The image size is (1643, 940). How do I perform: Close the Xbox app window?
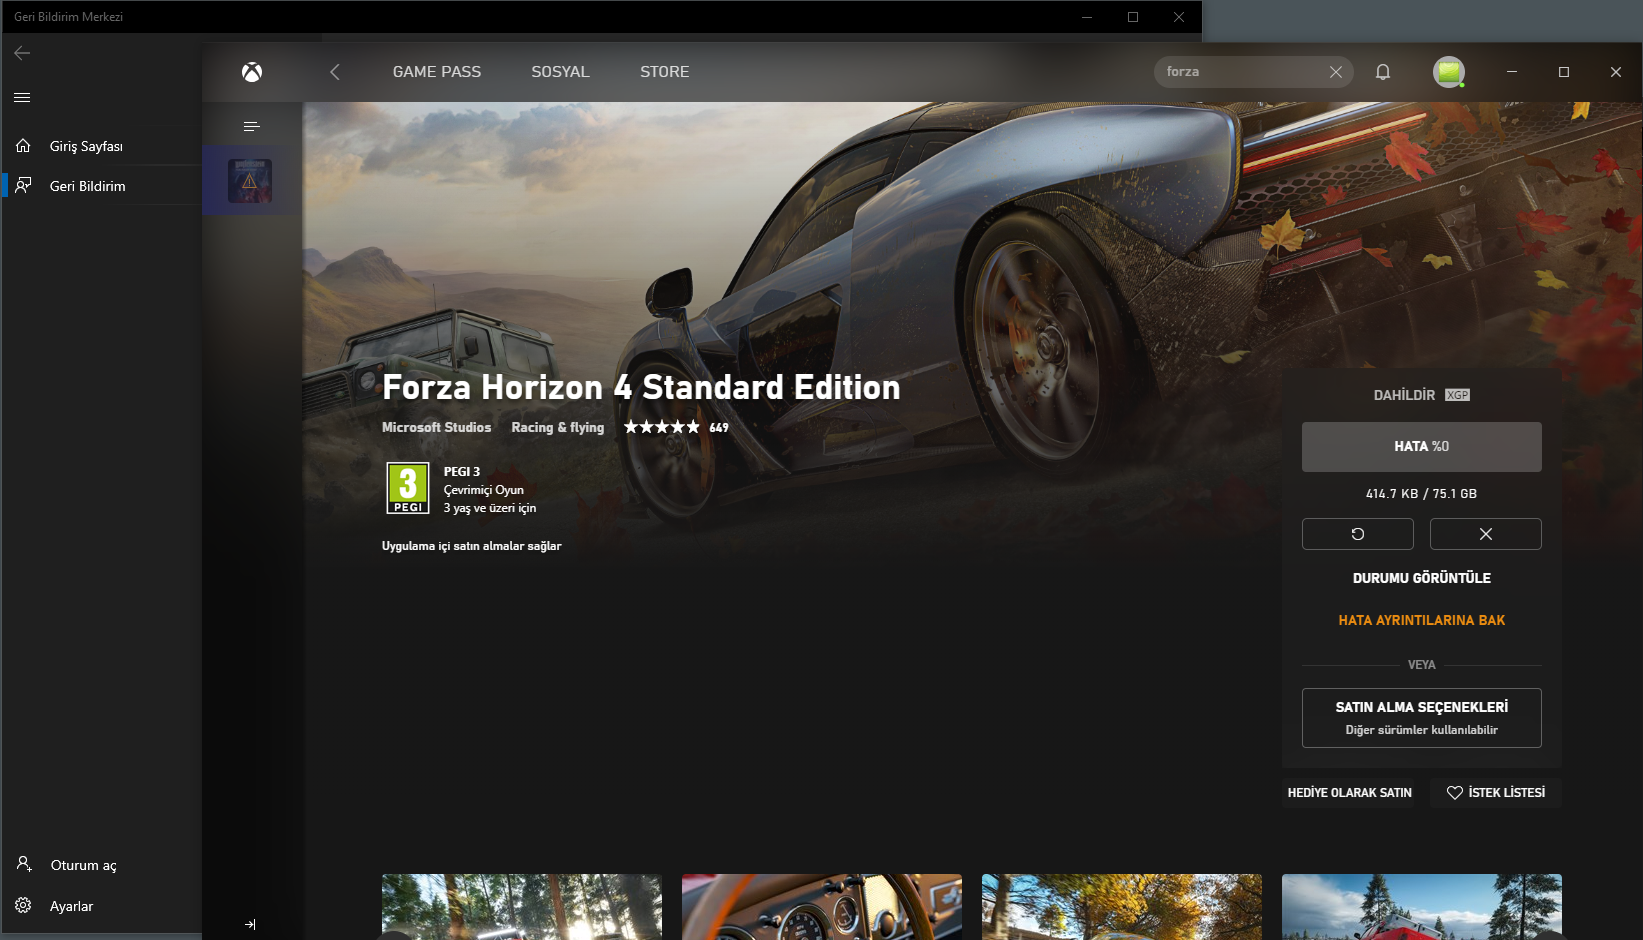tap(1616, 72)
